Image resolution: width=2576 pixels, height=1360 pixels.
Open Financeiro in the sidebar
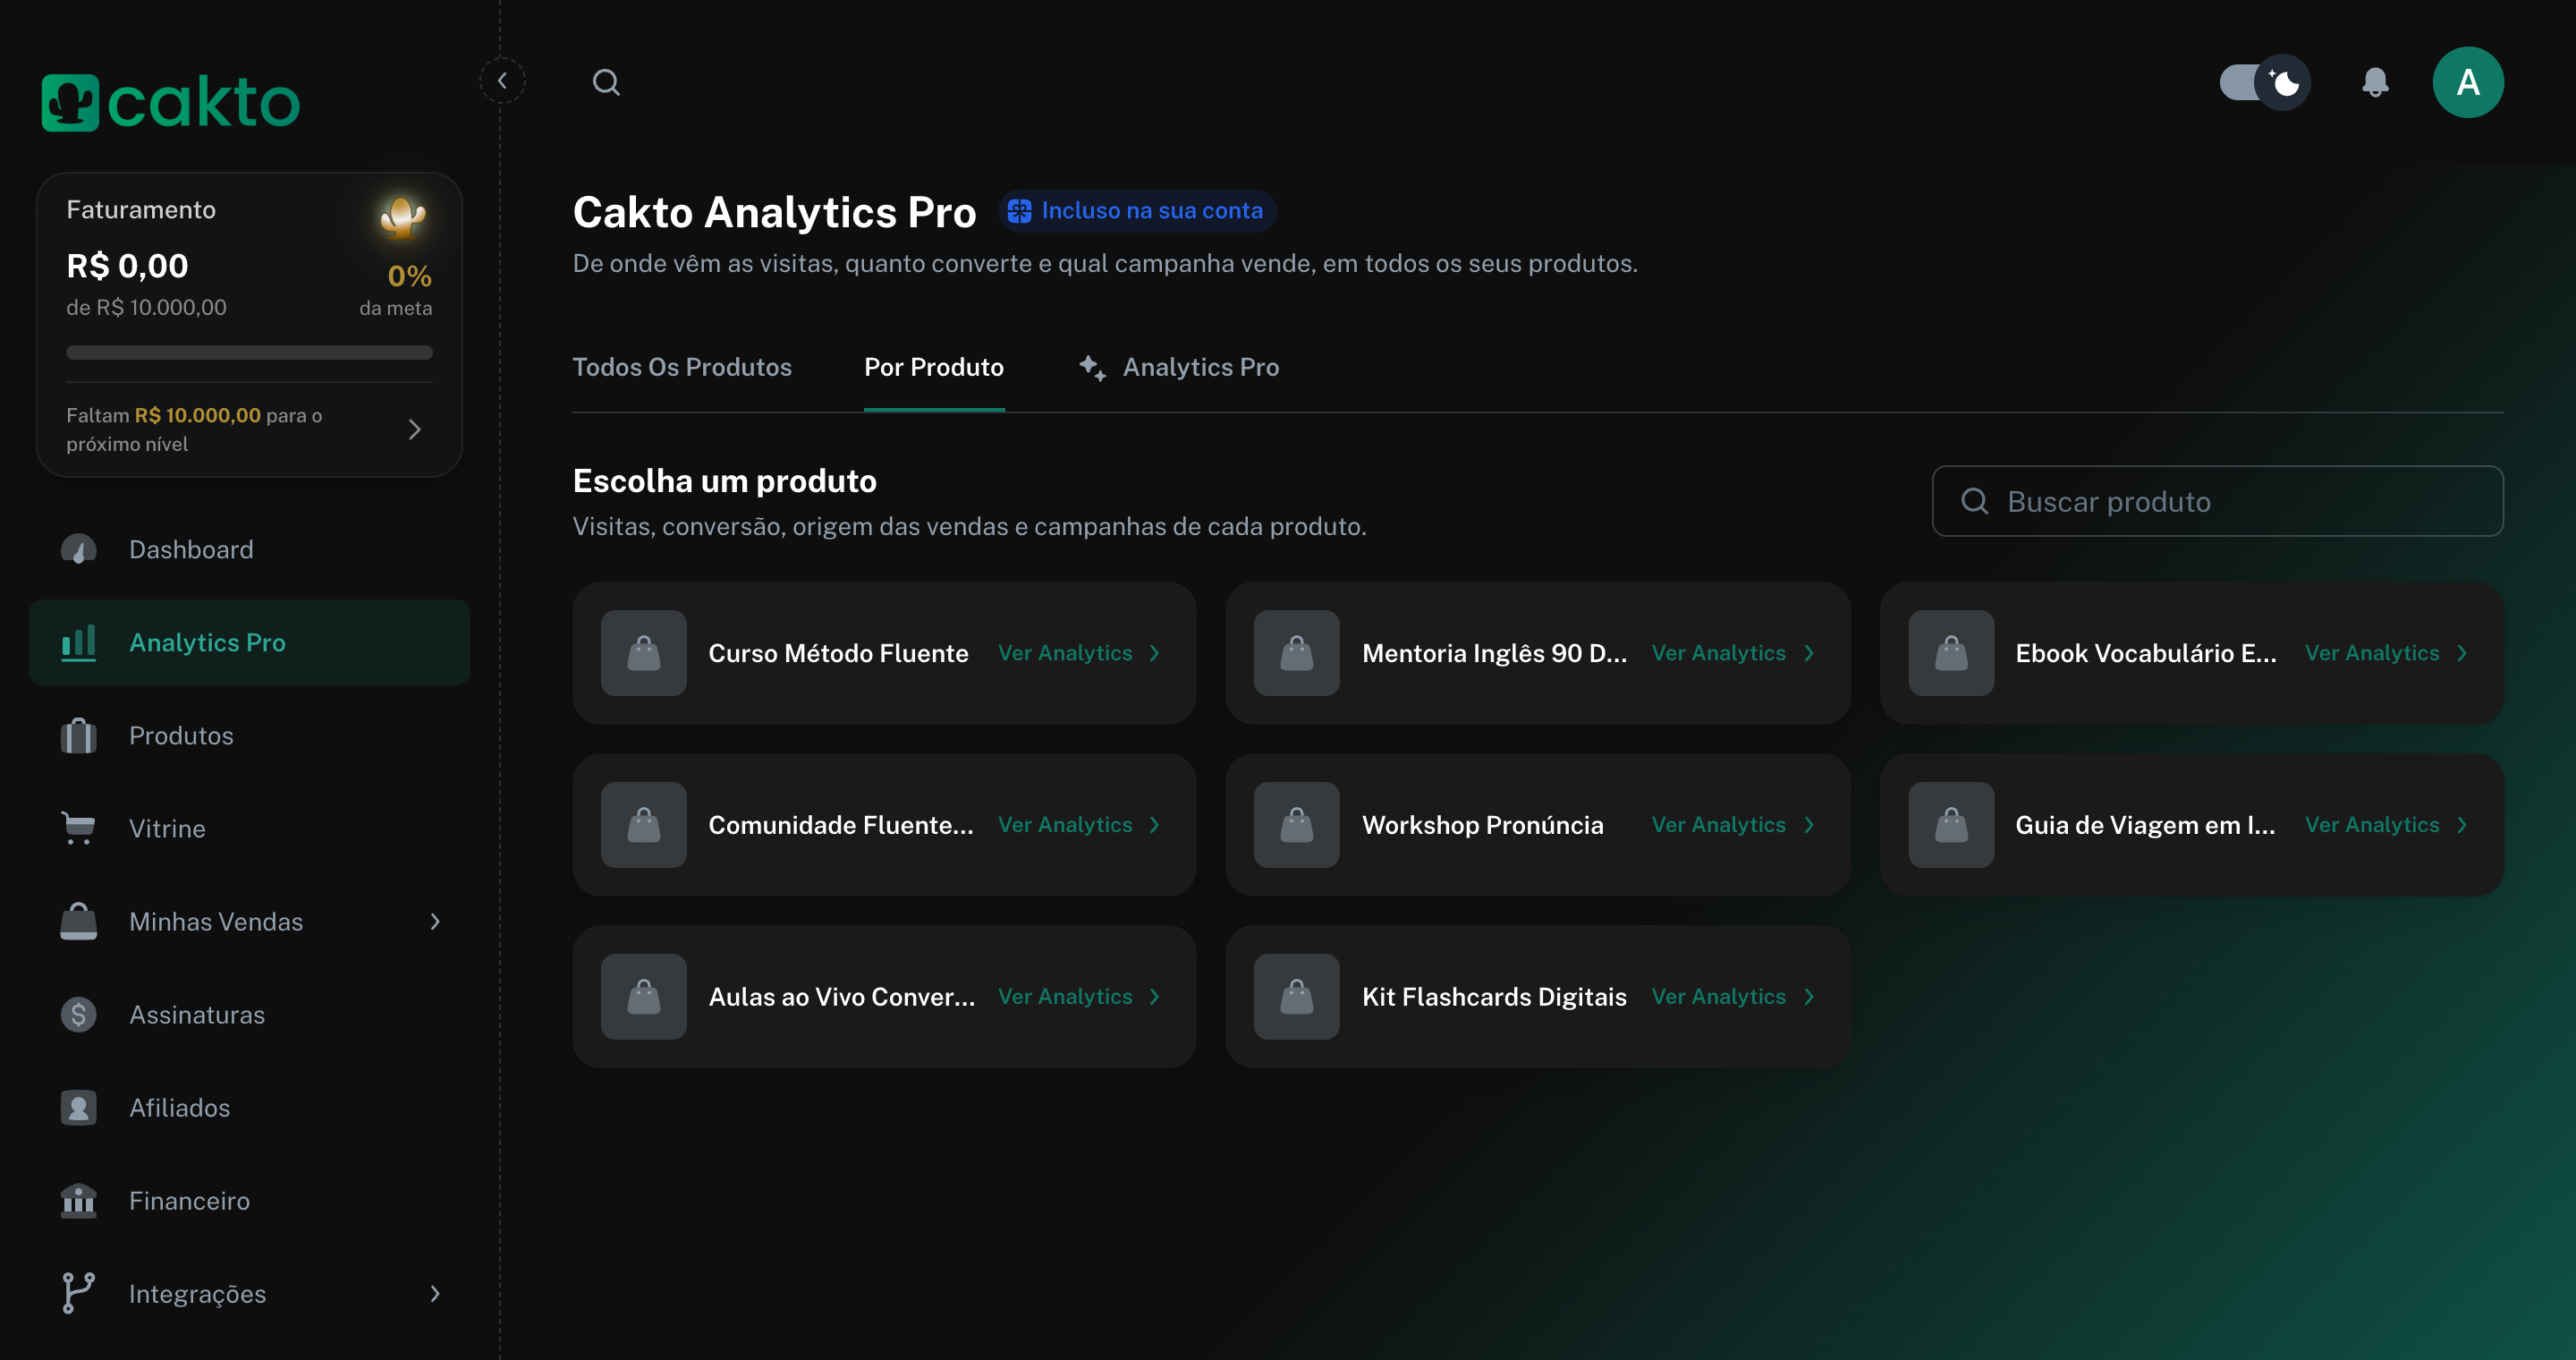click(x=249, y=1200)
